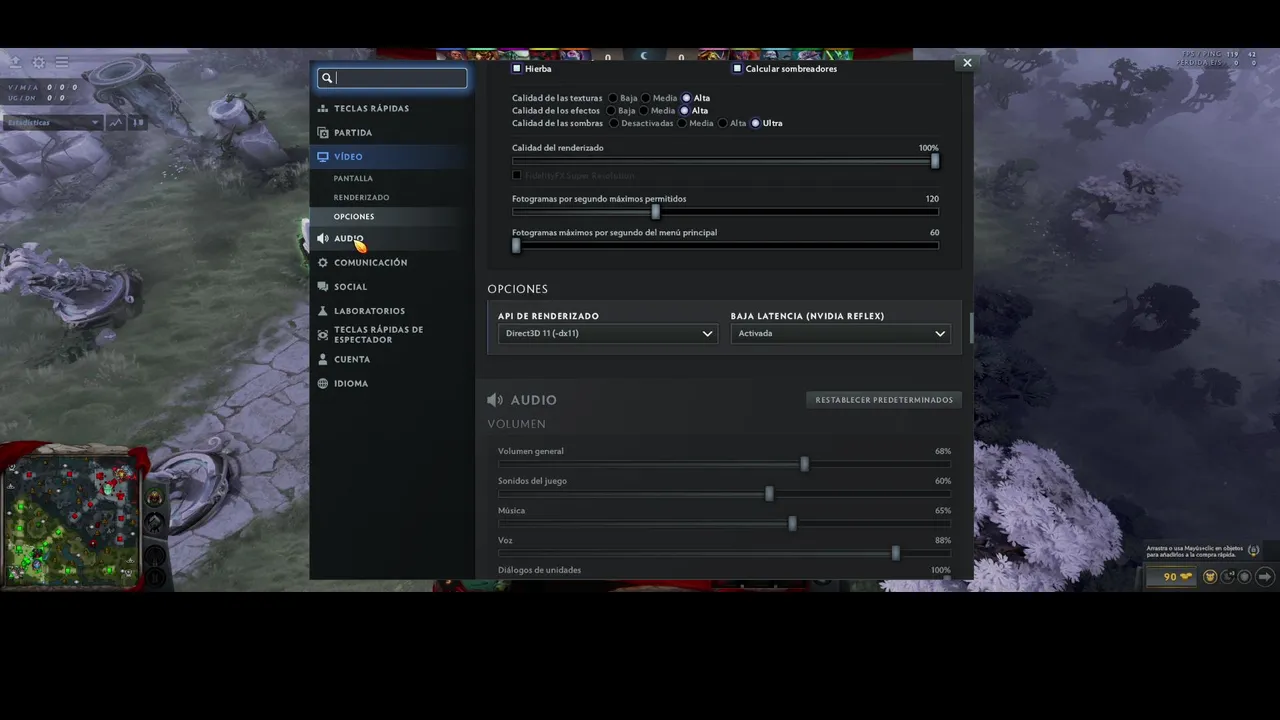Click the Vídeo monitor icon in the sidebar

click(x=323, y=157)
